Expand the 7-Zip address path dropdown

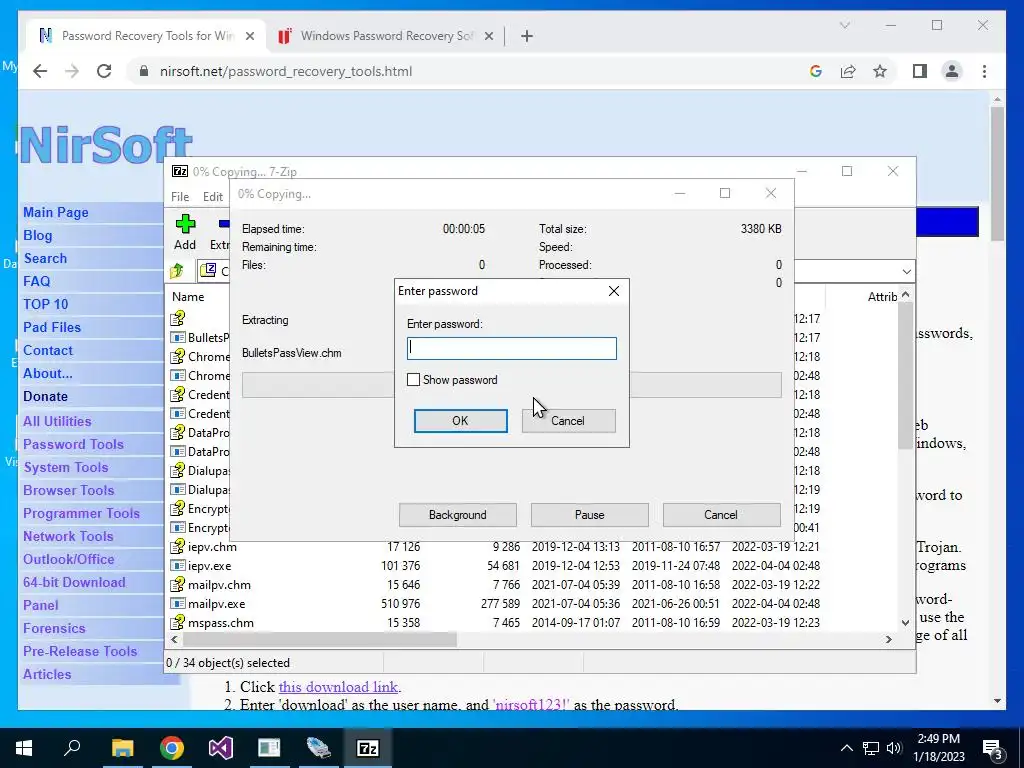click(906, 271)
